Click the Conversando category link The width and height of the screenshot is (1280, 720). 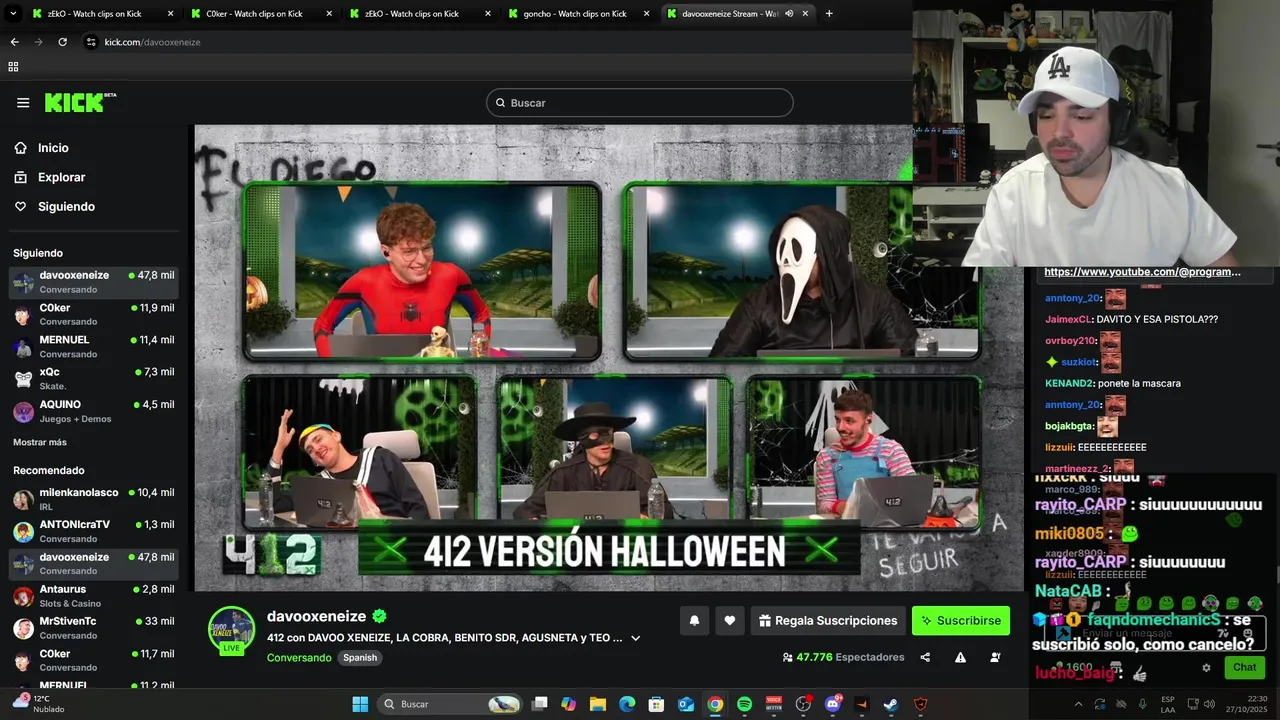click(299, 658)
